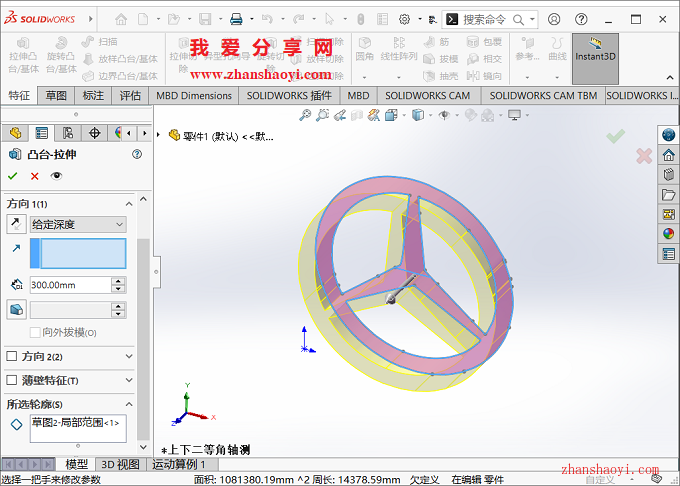Collapse the 方向 1 section
680x486 pixels.
click(129, 203)
